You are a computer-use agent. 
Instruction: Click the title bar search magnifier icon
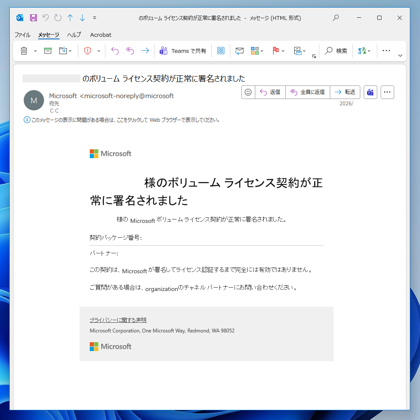[336, 17]
